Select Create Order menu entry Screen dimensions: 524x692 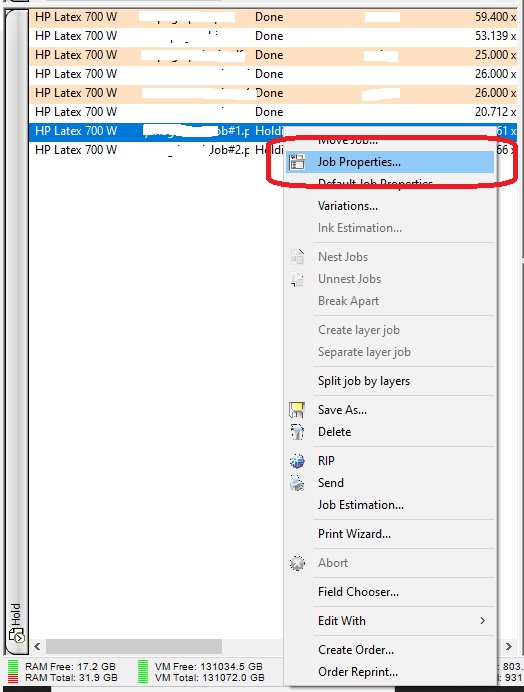pos(356,650)
